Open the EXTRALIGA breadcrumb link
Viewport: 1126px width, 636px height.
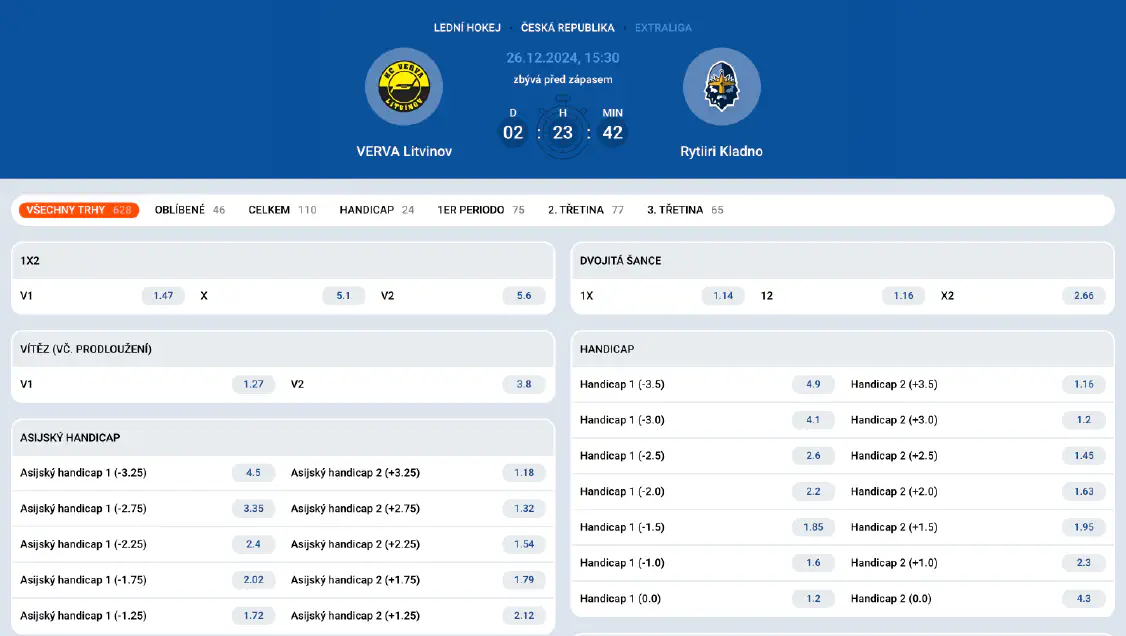pyautogui.click(x=663, y=27)
